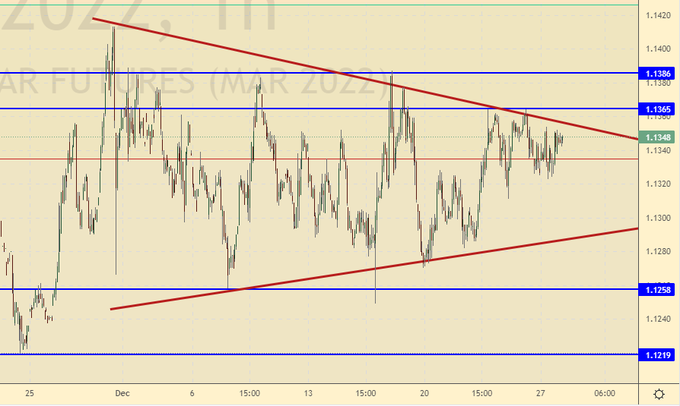Click 1.1420 on the price scale
680x406 pixels.
click(658, 15)
